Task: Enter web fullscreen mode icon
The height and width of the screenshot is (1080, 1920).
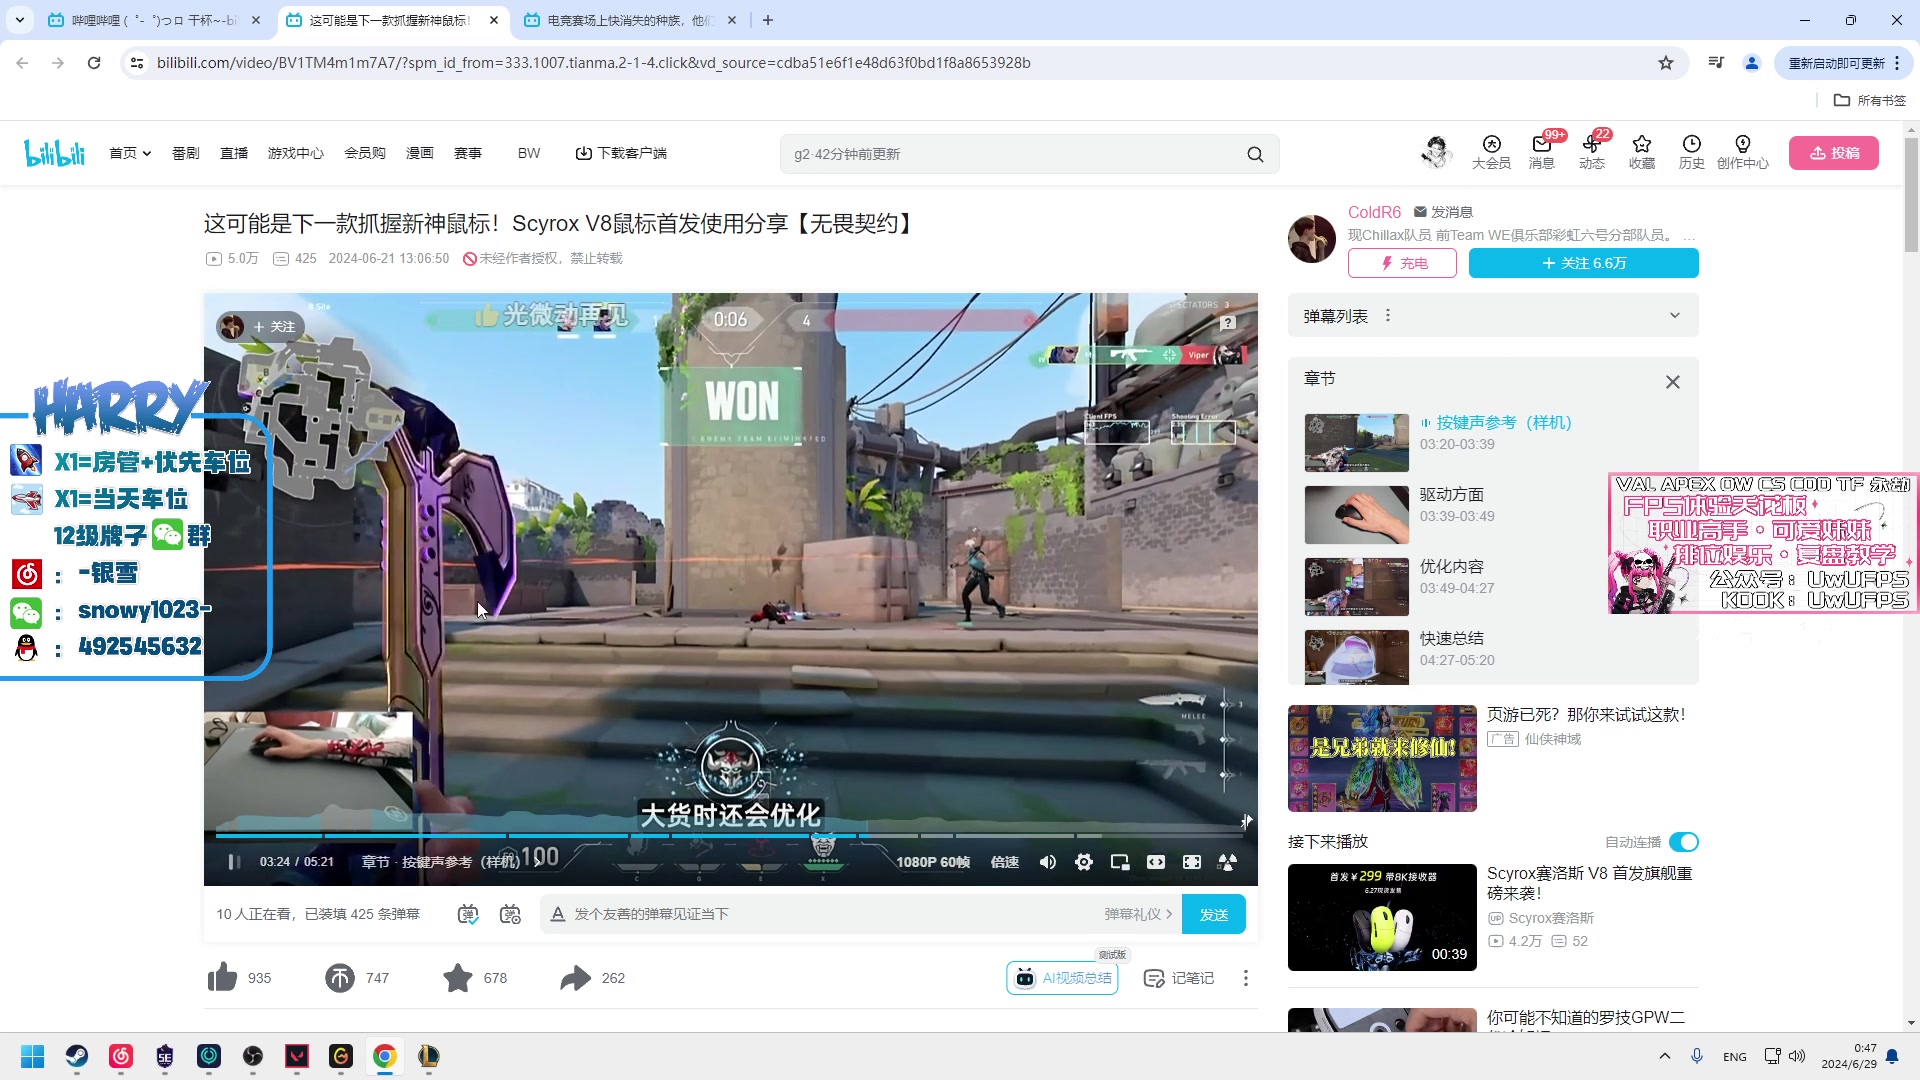Action: [1192, 862]
